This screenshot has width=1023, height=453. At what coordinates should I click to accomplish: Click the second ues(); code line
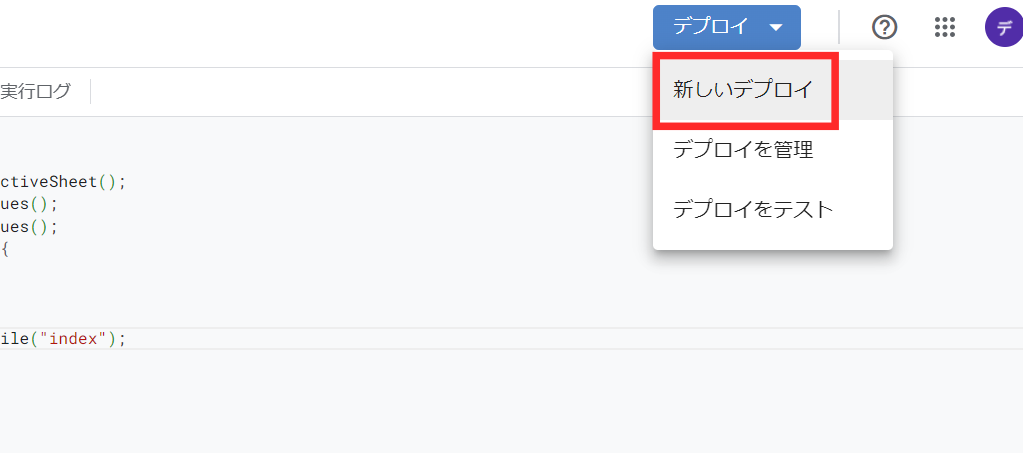coord(29,227)
